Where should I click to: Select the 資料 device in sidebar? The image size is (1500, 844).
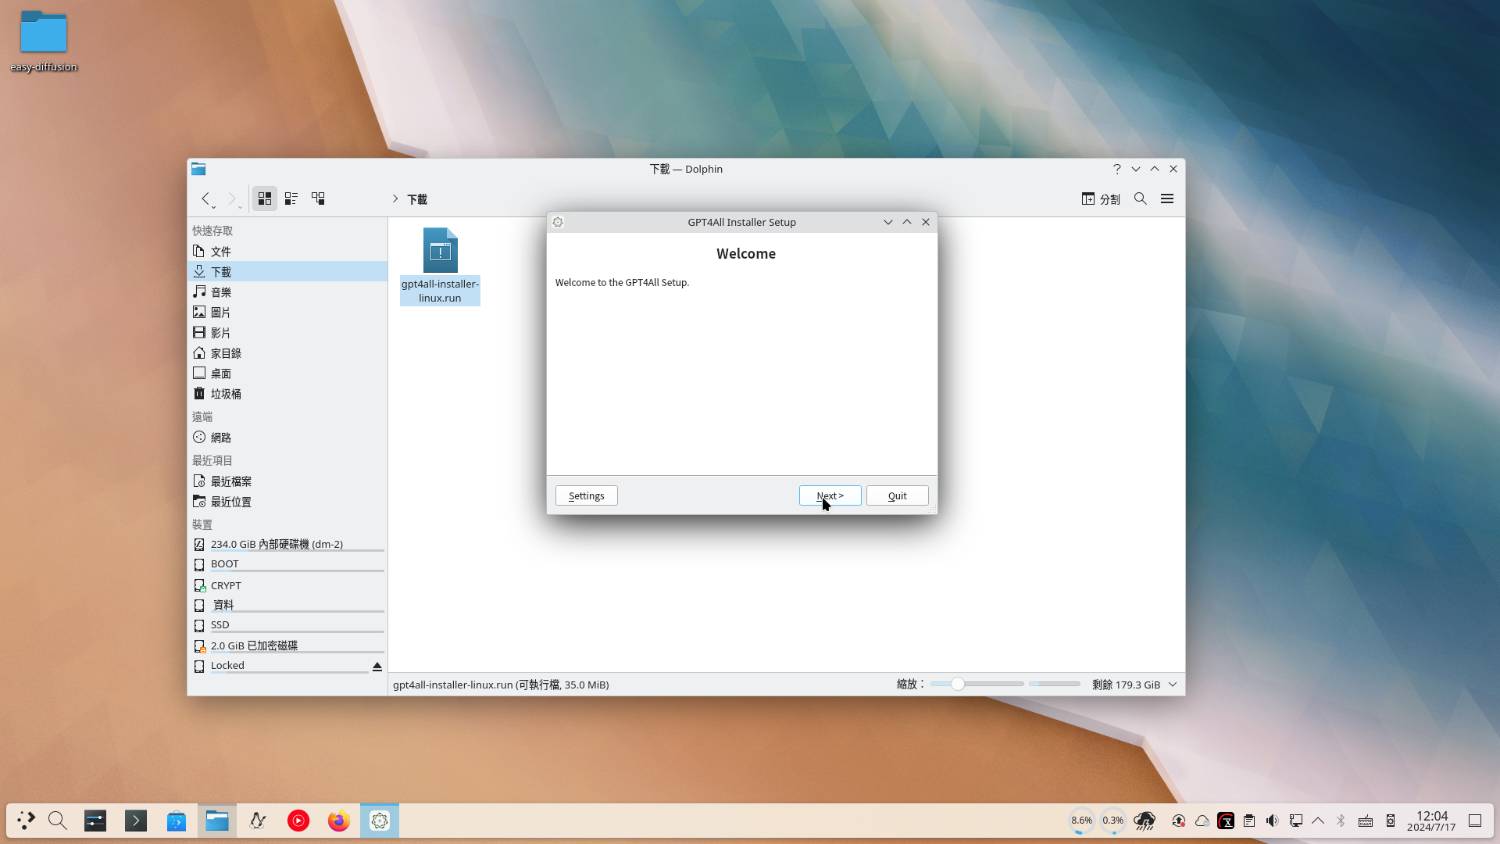tap(288, 605)
